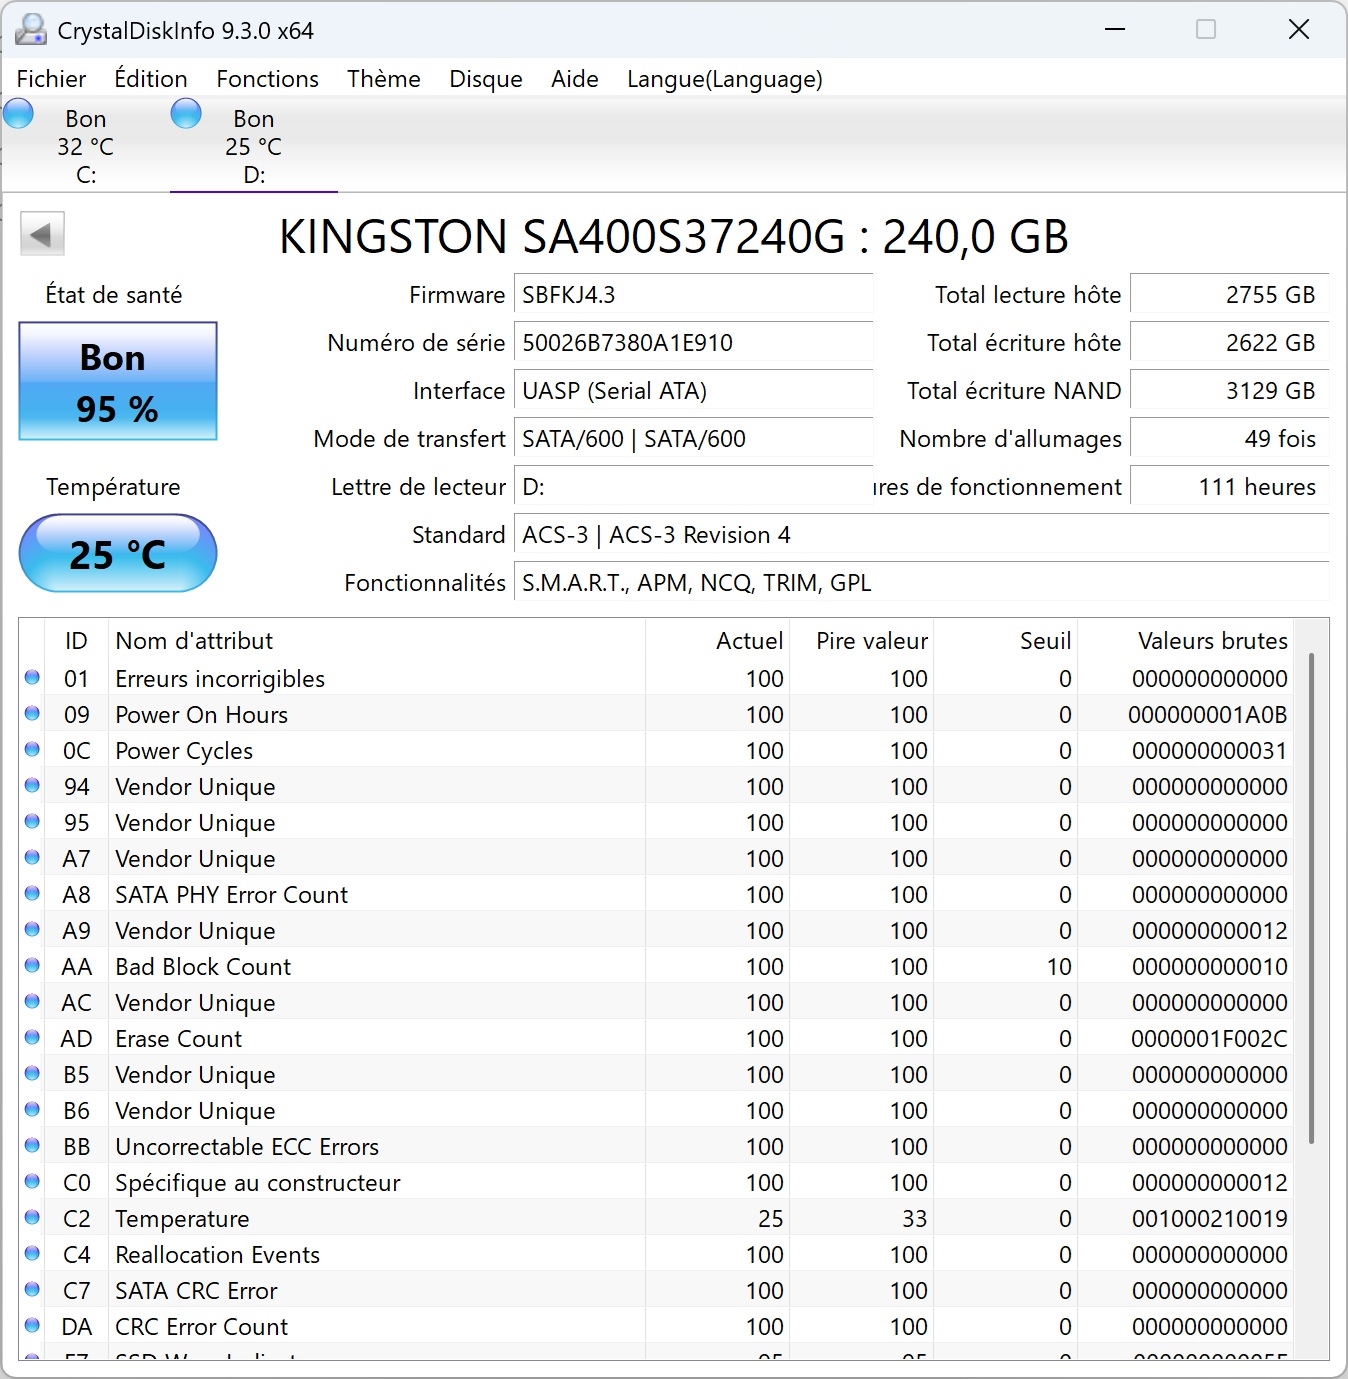Click threshold value 10 of Bad Block Count

(1059, 967)
